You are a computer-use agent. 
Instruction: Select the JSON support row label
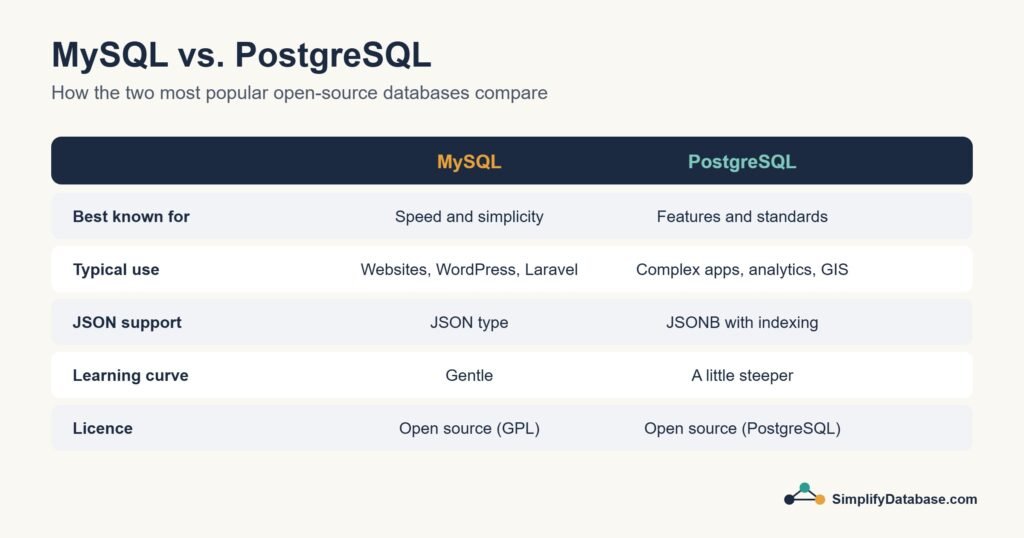(x=127, y=323)
